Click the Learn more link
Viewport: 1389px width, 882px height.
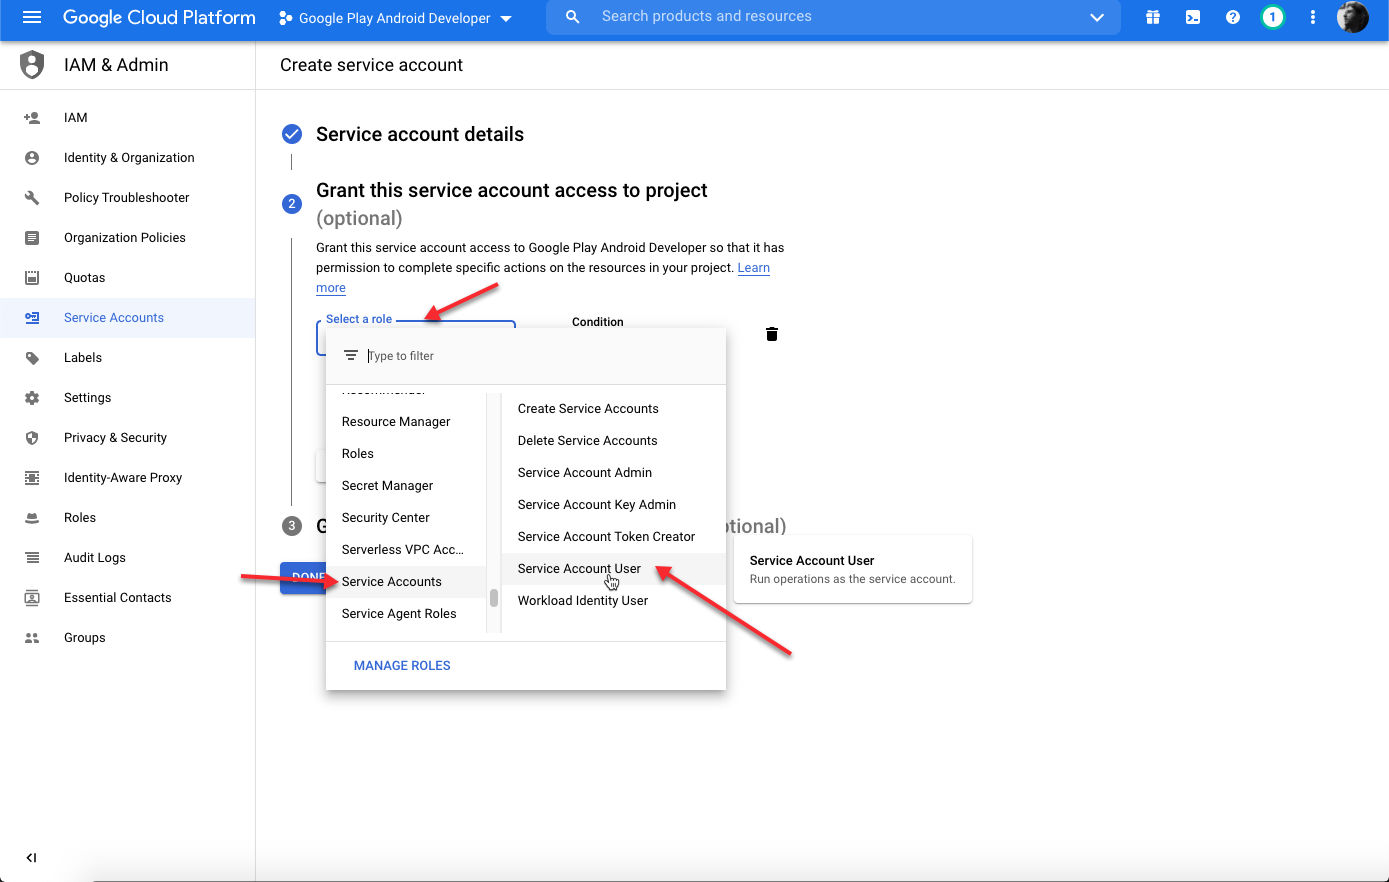point(754,267)
